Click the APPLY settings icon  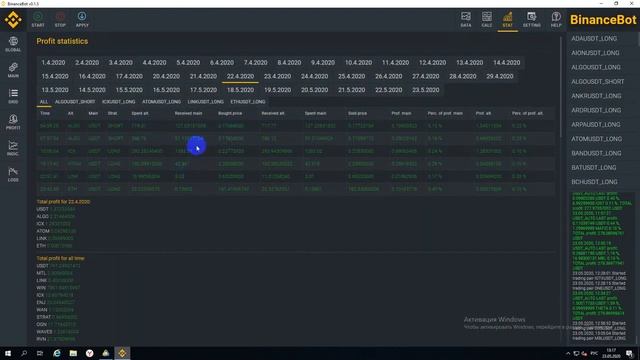[x=82, y=19]
